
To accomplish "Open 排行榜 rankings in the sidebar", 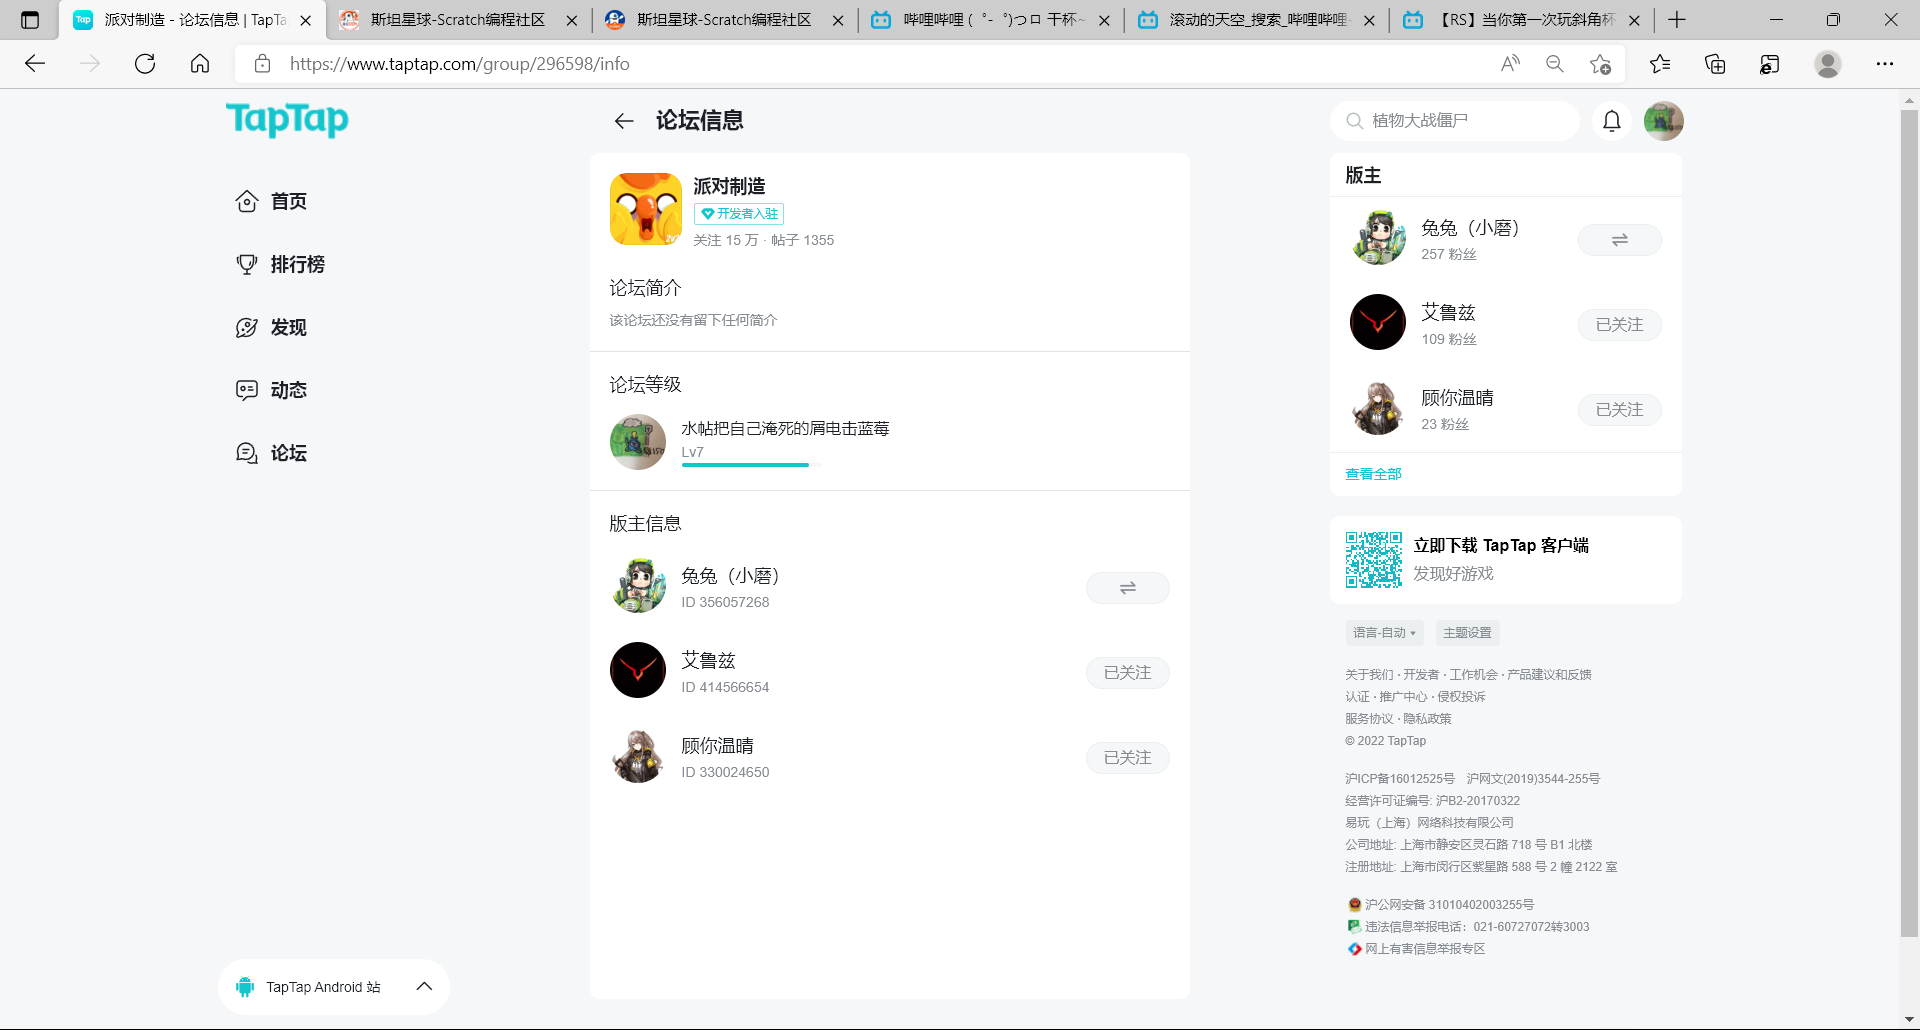I will point(281,264).
